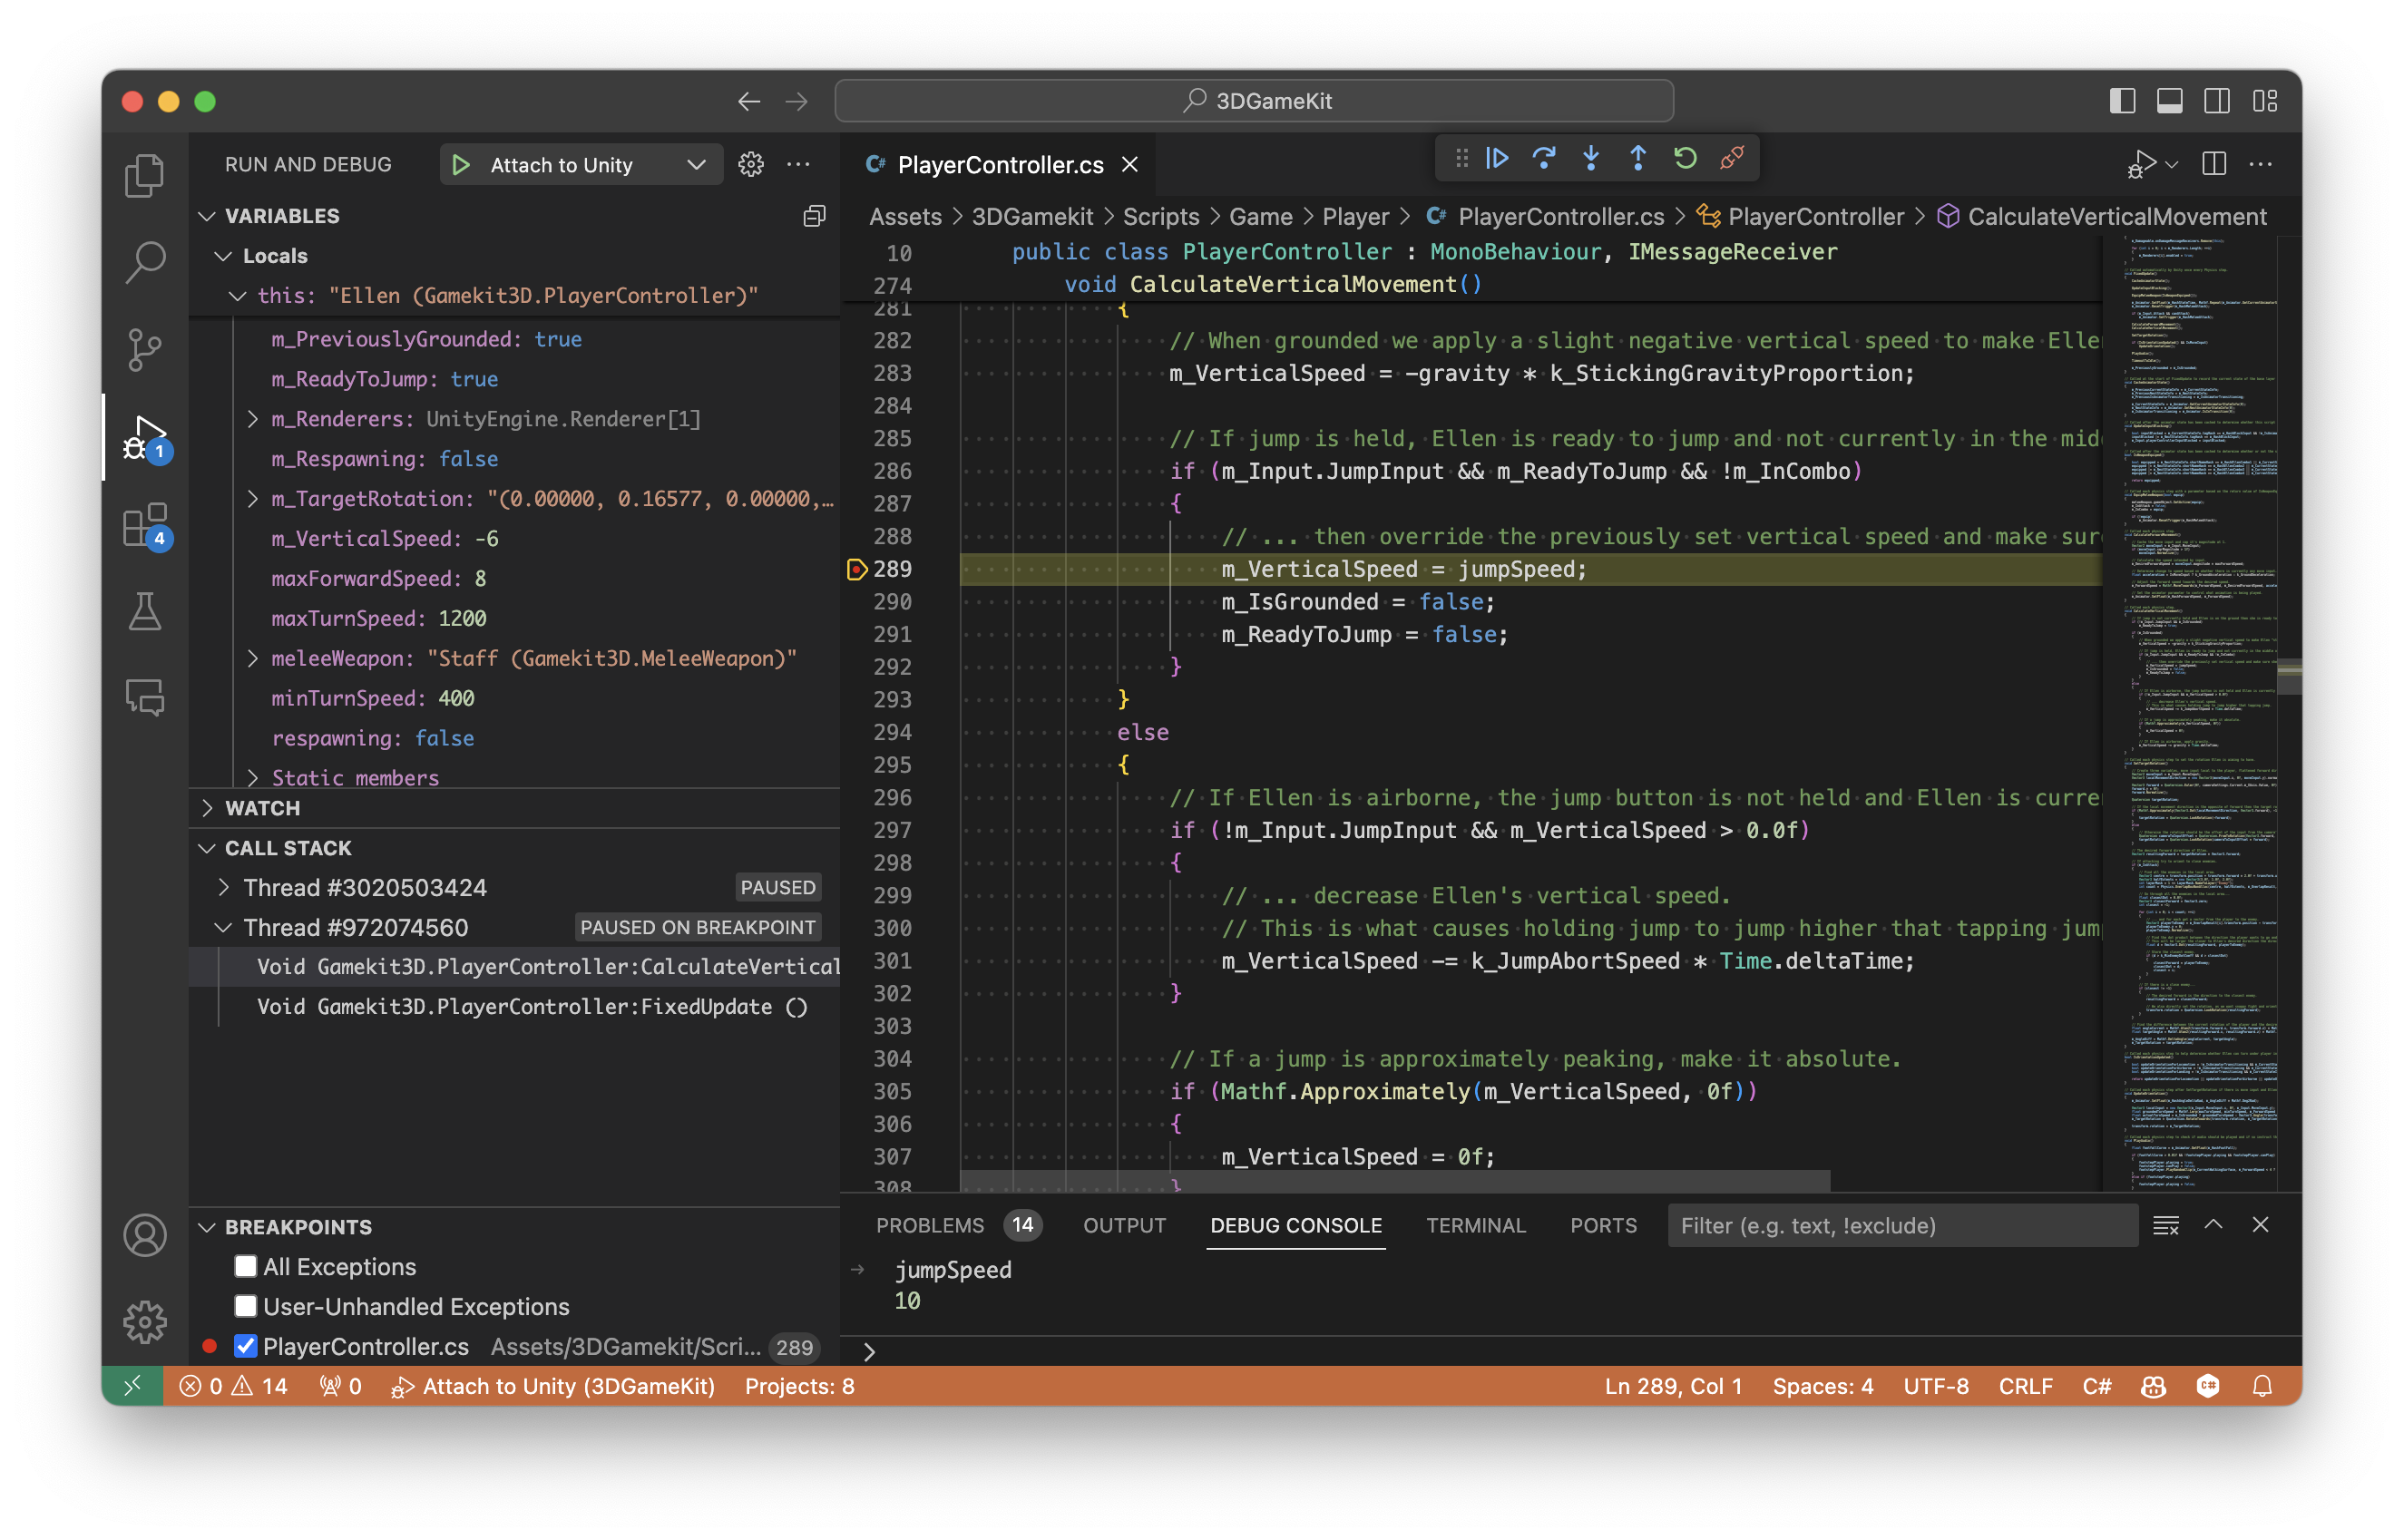Open the Attach to Unity configuration dropdown

click(x=697, y=164)
